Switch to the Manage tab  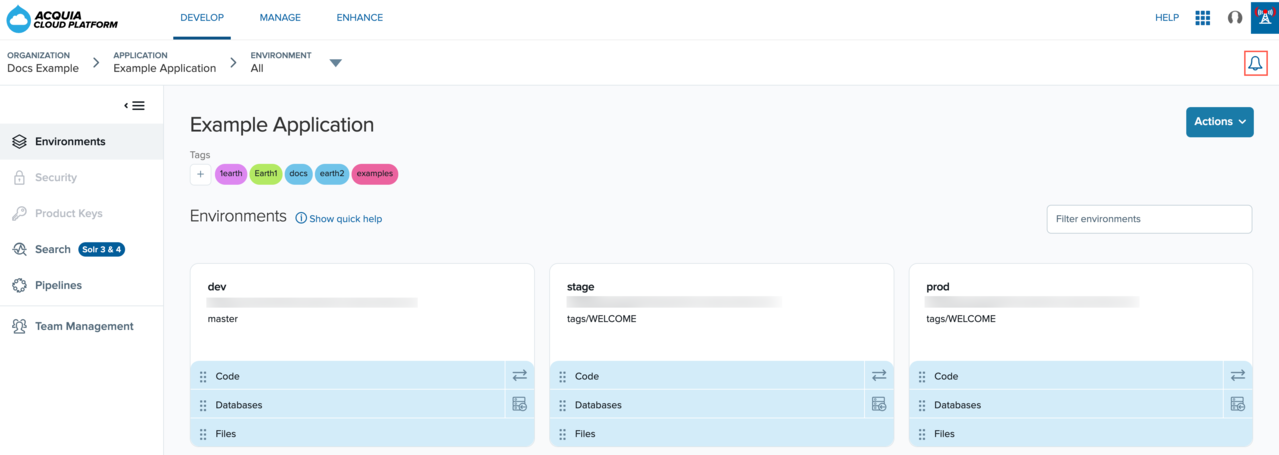(x=280, y=18)
